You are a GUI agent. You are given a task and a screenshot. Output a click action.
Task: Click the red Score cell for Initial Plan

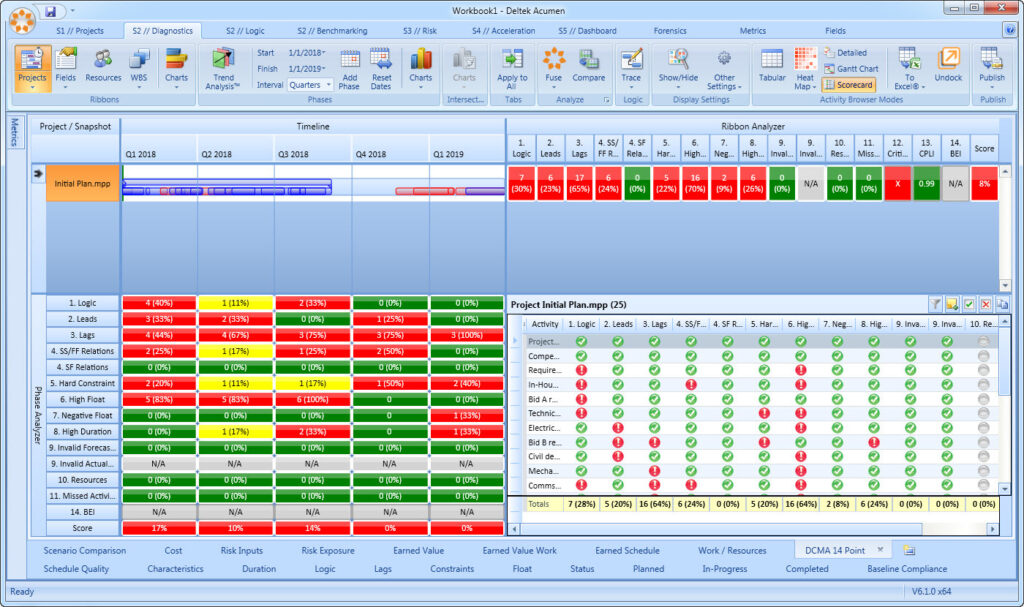(984, 184)
